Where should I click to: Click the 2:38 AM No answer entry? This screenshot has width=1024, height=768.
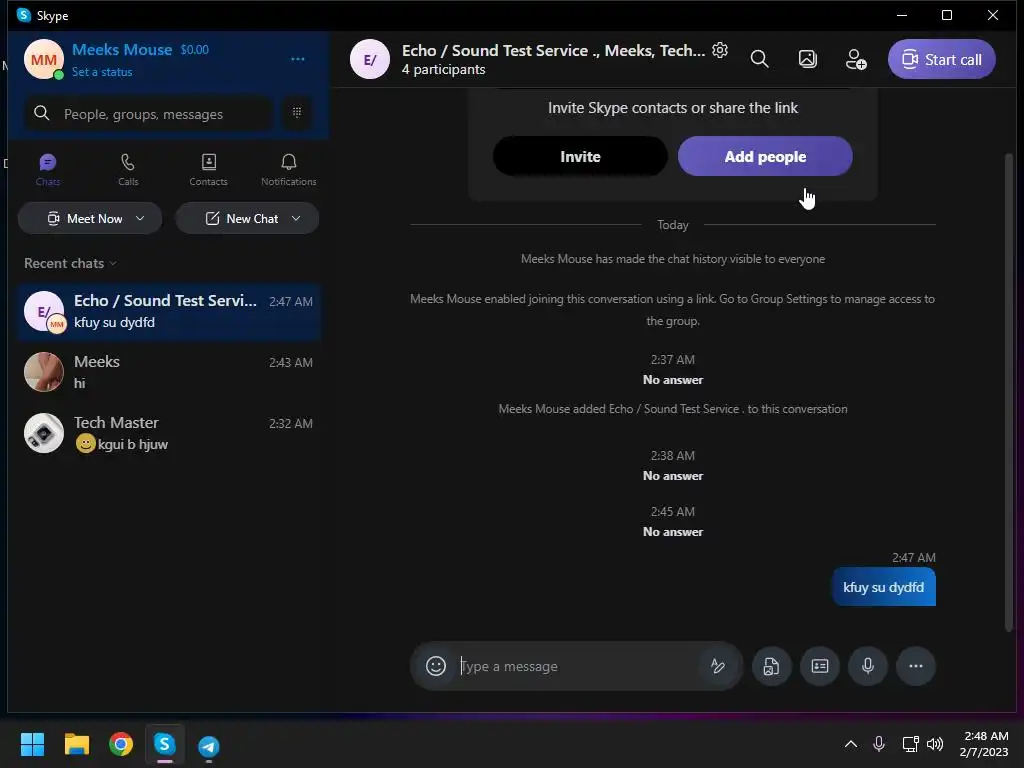(x=673, y=466)
